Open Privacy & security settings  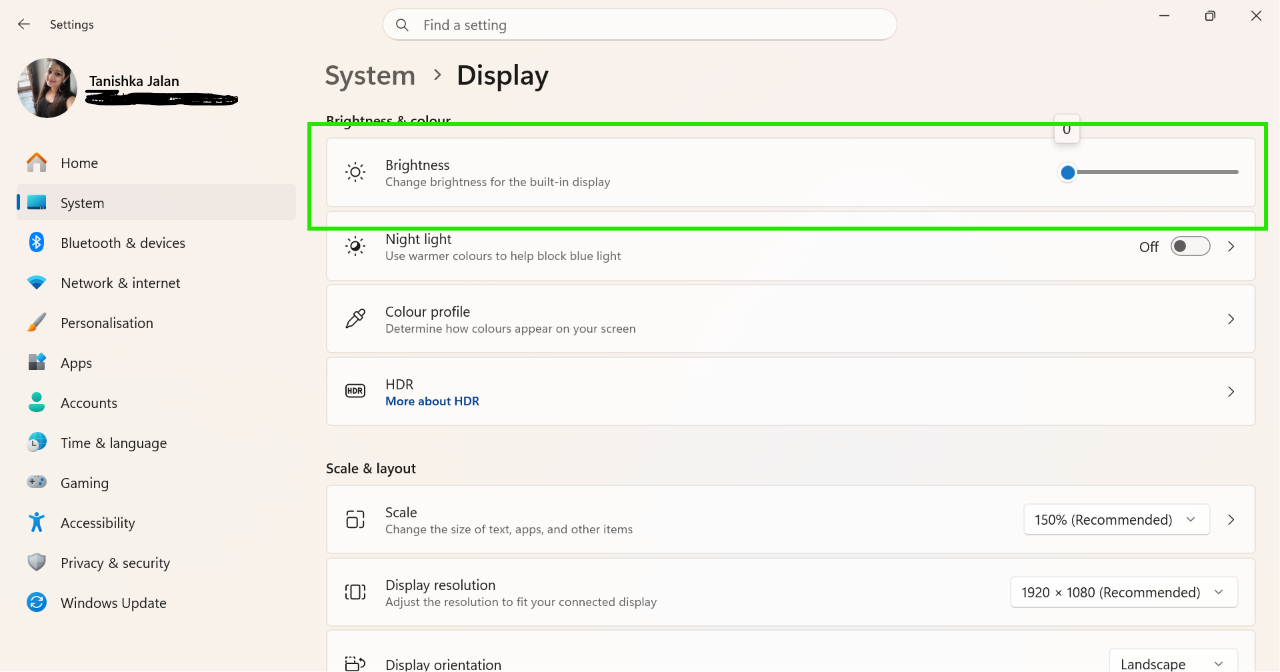(x=157, y=563)
